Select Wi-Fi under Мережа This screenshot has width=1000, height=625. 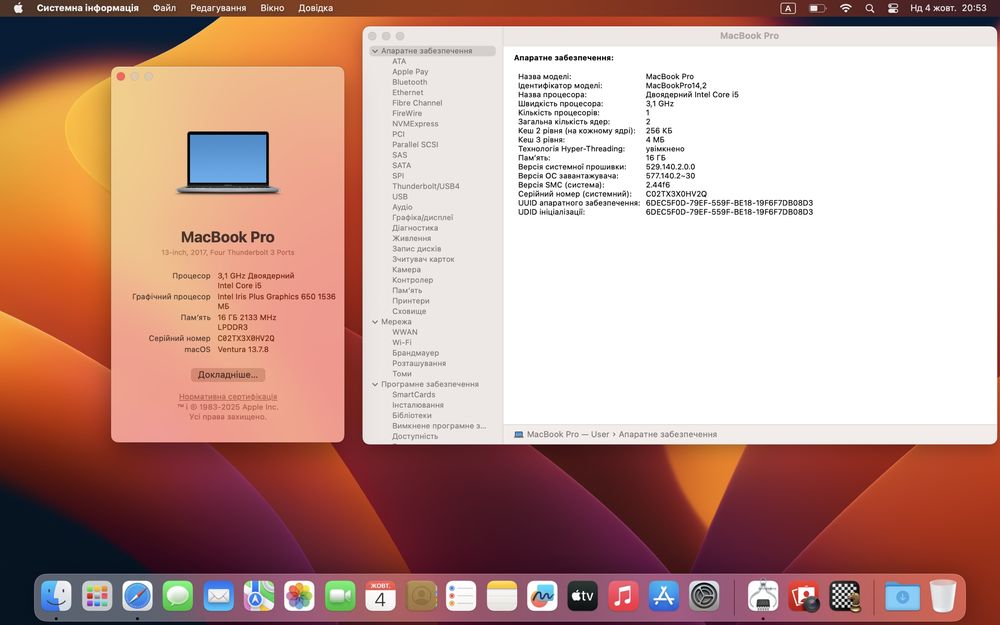click(x=402, y=342)
